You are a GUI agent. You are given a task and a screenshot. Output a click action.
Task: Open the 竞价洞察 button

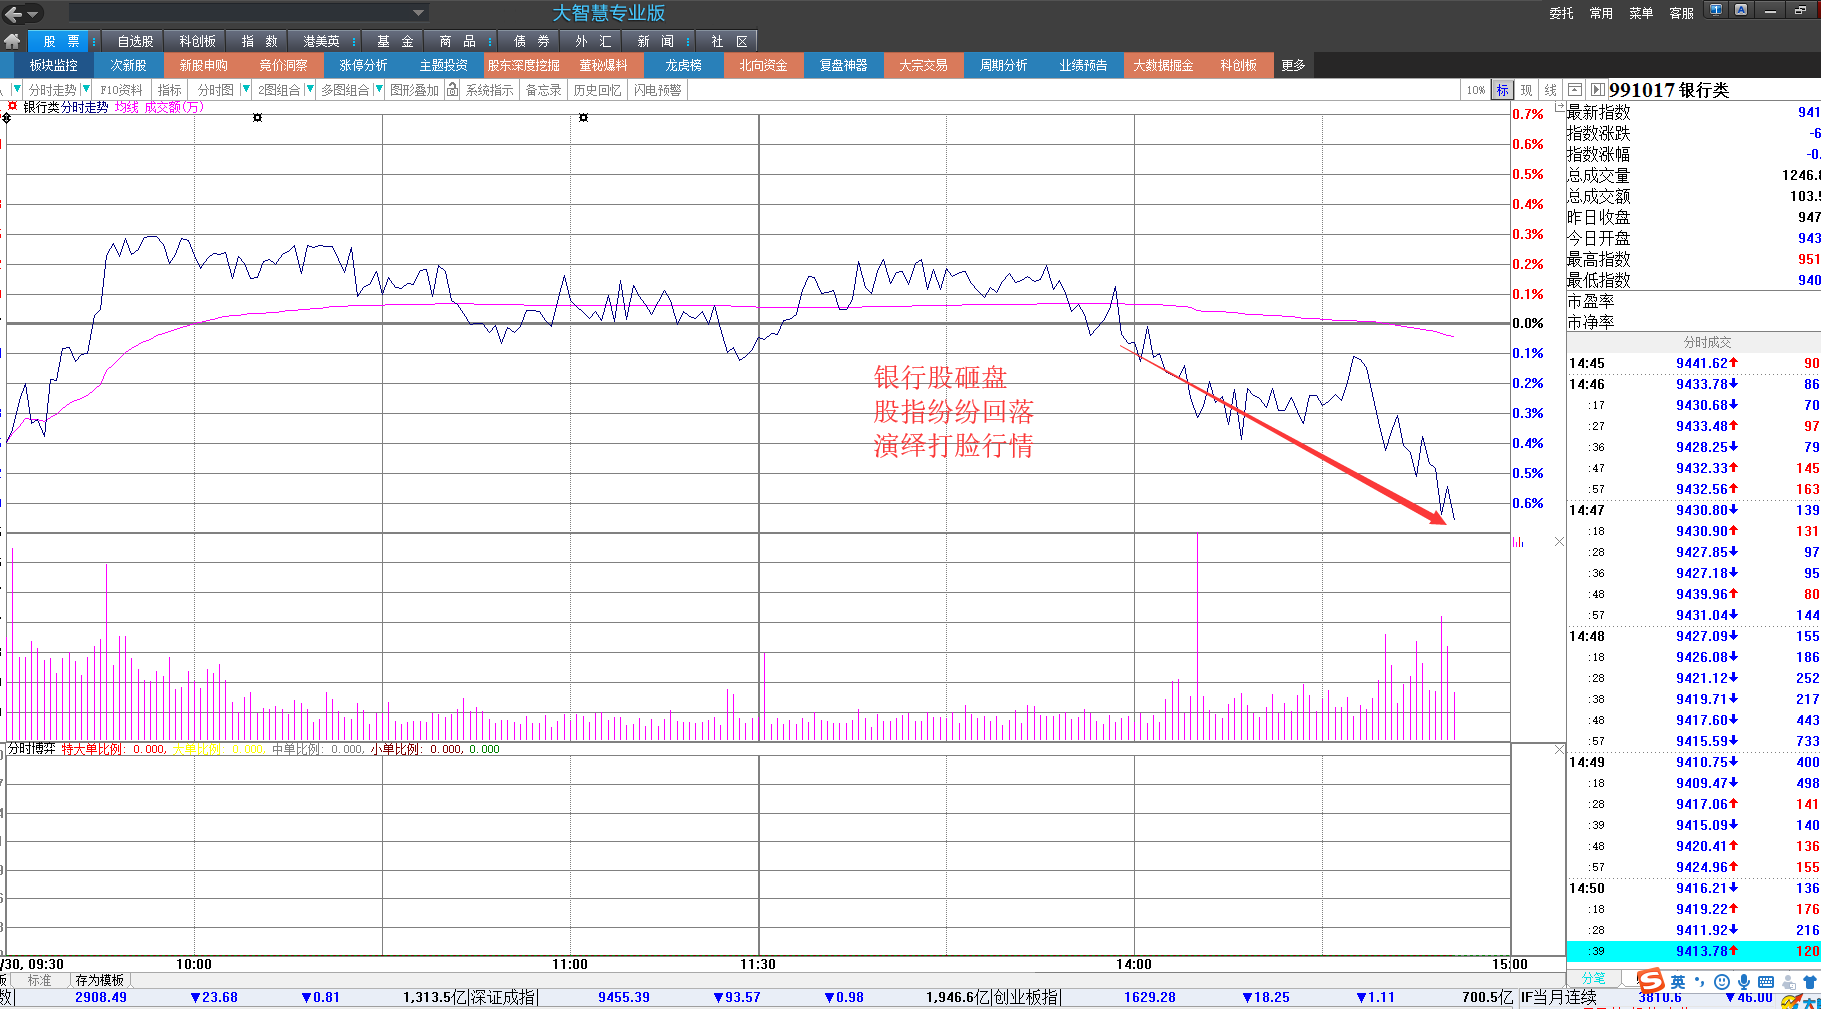coord(283,65)
